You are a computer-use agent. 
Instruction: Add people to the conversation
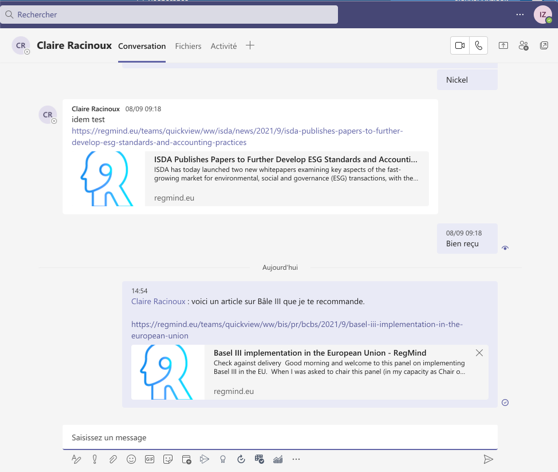tap(523, 46)
